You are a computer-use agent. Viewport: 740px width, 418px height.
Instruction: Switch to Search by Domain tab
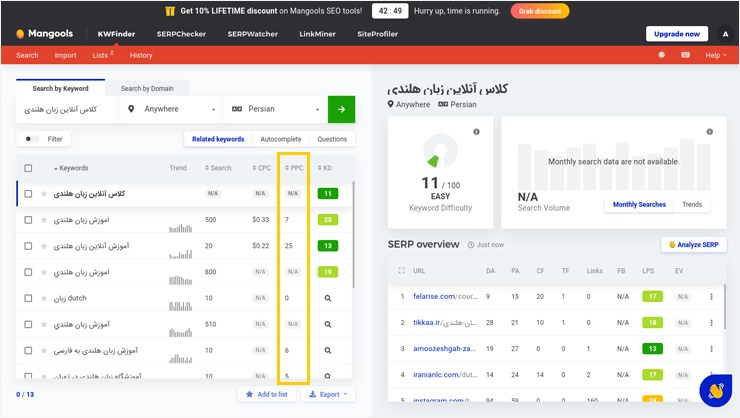click(147, 88)
